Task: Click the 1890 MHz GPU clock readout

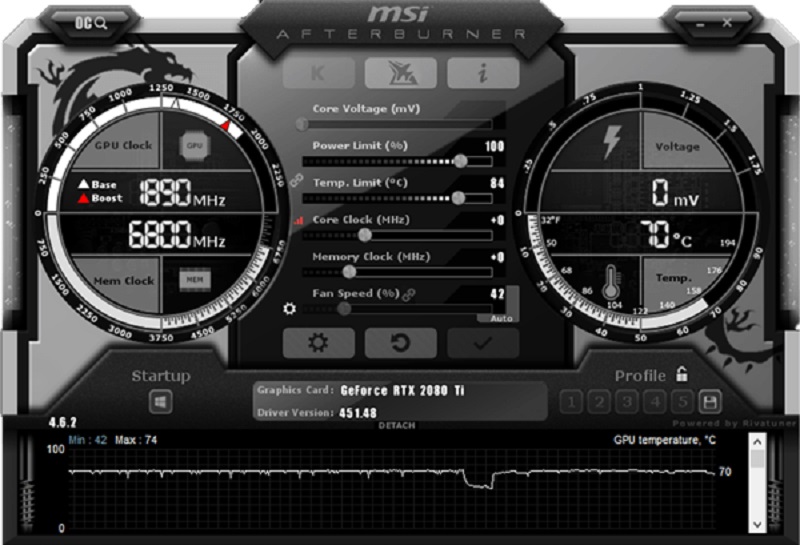Action: pos(183,193)
